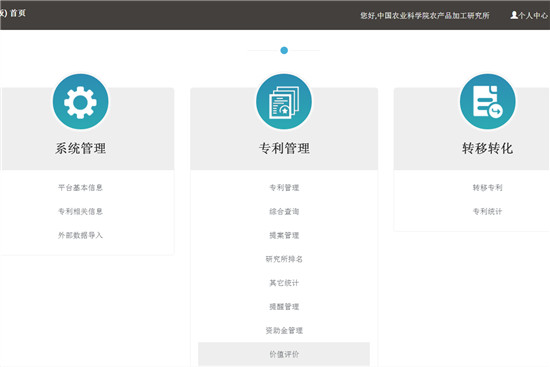Open the 专利管理 link in the list
Screen dimensions: 550x367
pyautogui.click(x=284, y=187)
